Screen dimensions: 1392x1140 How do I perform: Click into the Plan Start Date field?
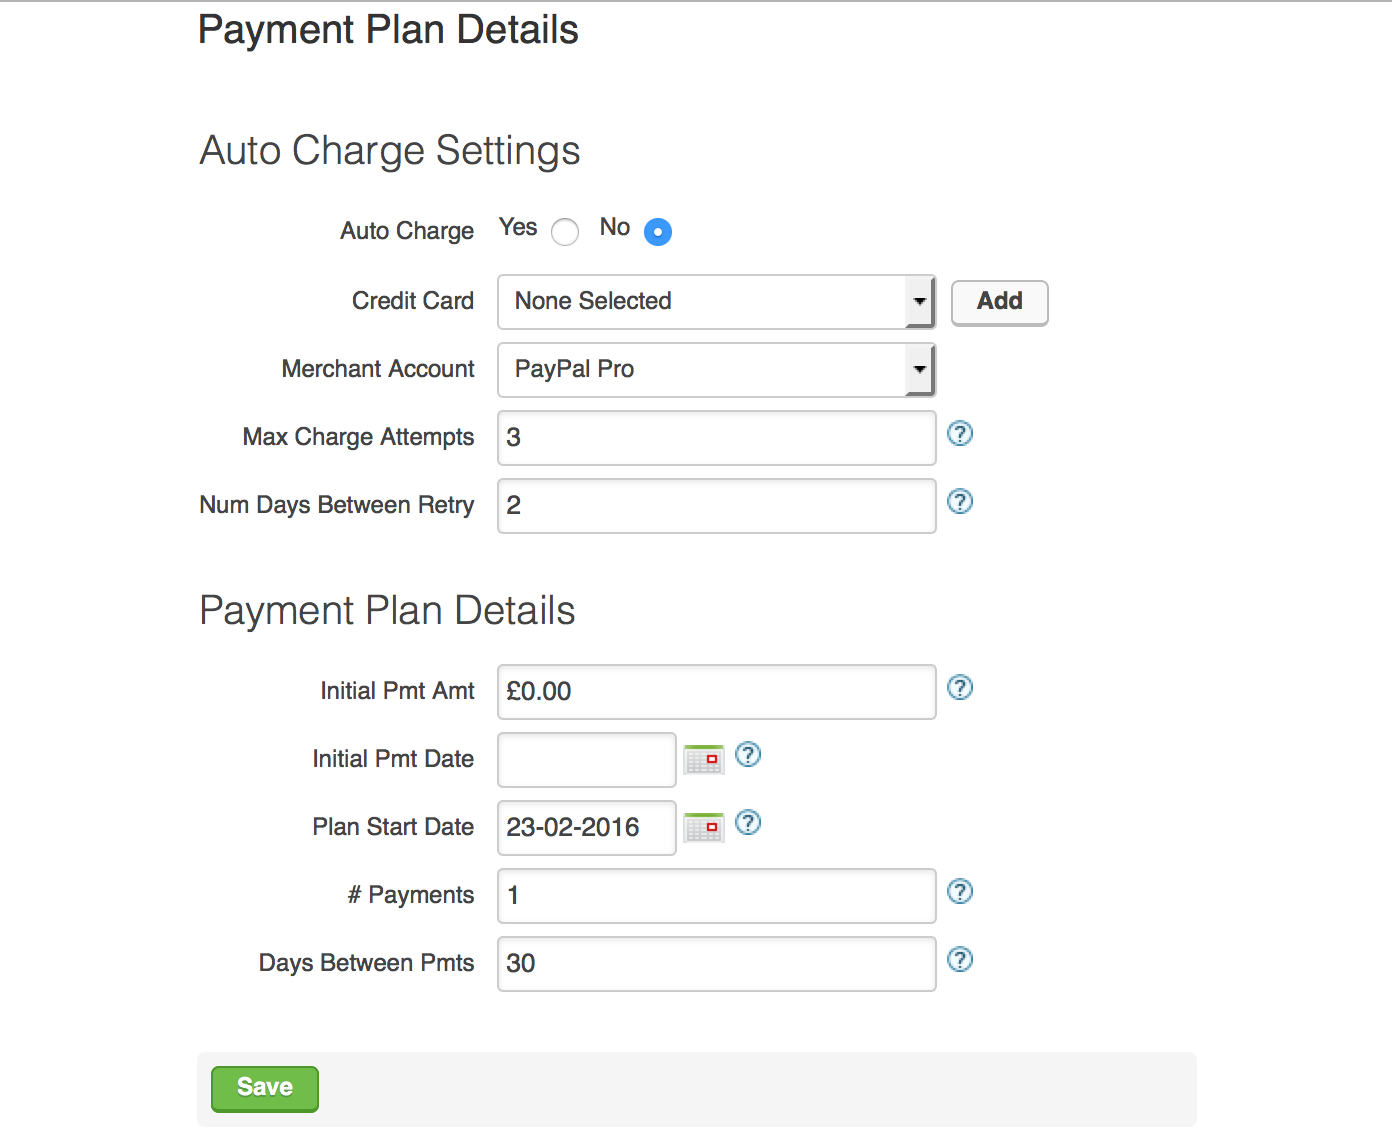587,828
